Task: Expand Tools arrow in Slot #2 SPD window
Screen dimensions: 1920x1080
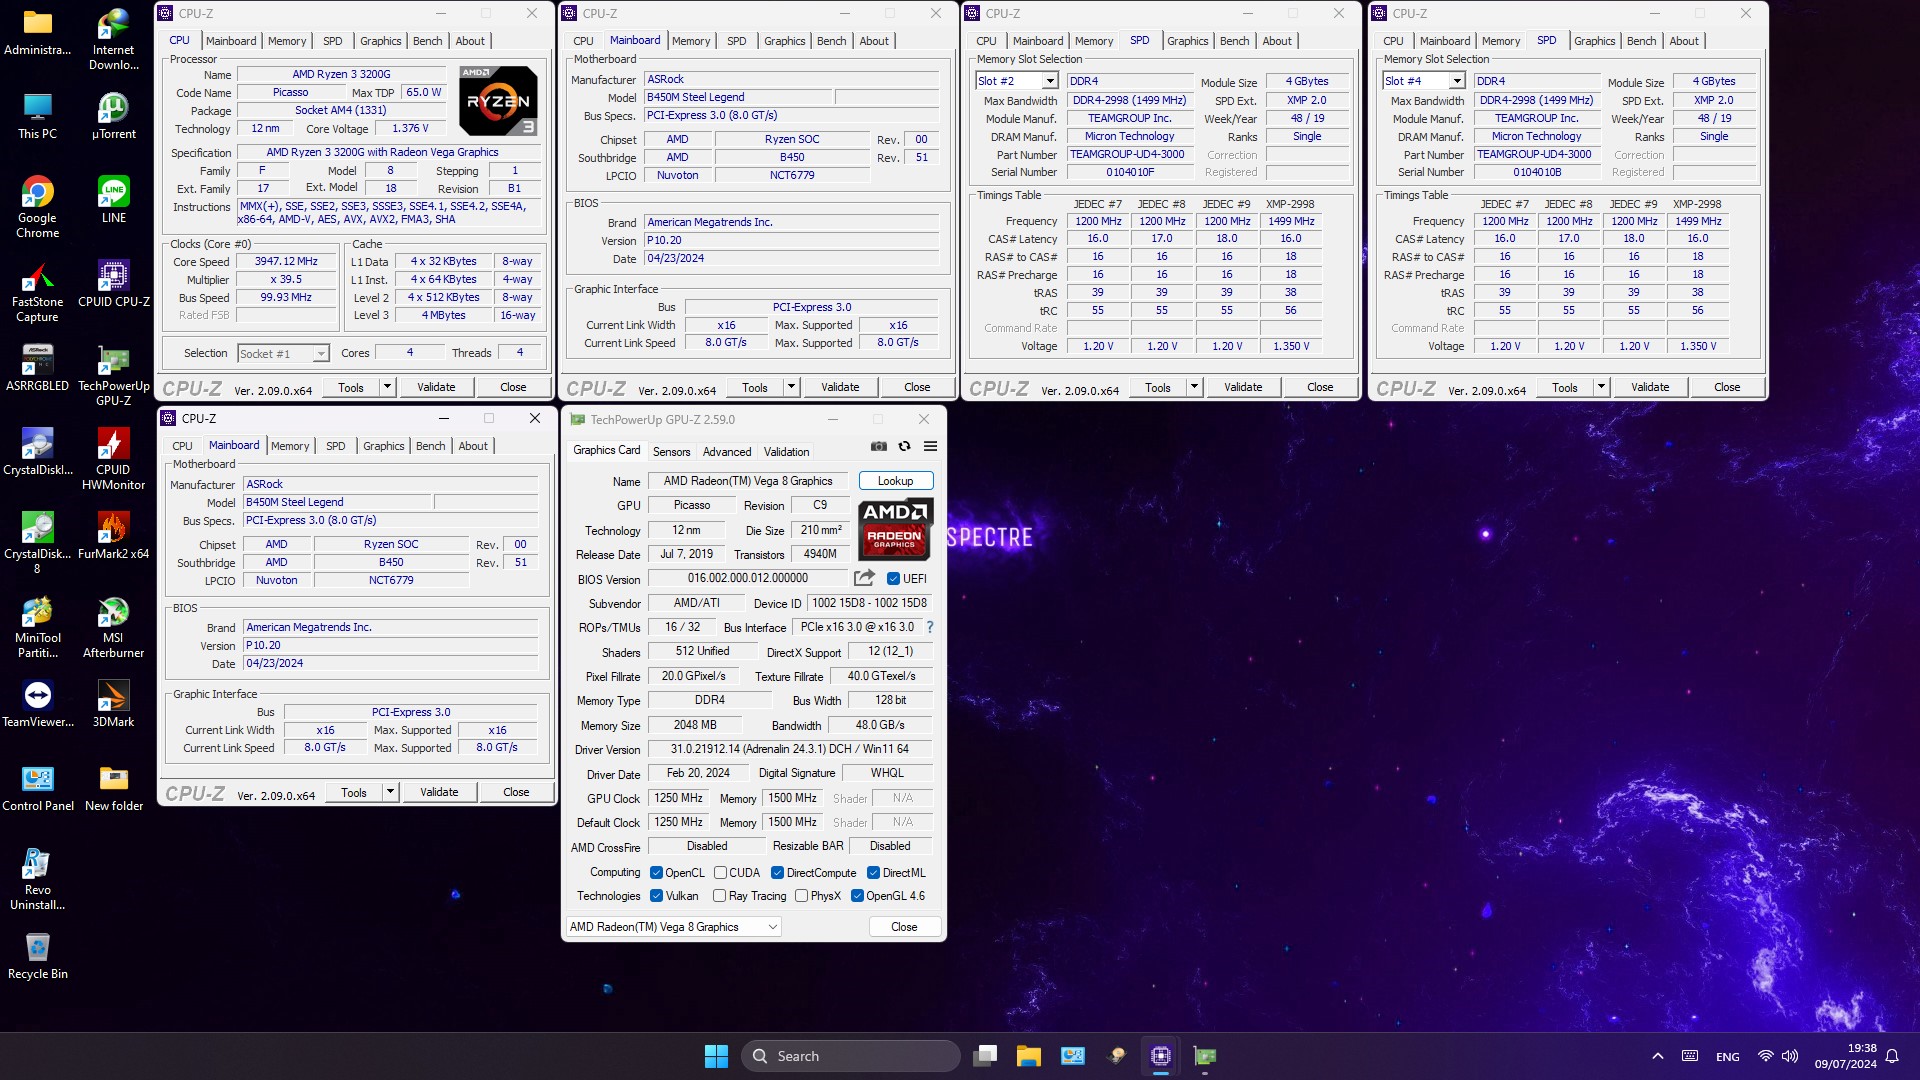Action: click(1195, 387)
